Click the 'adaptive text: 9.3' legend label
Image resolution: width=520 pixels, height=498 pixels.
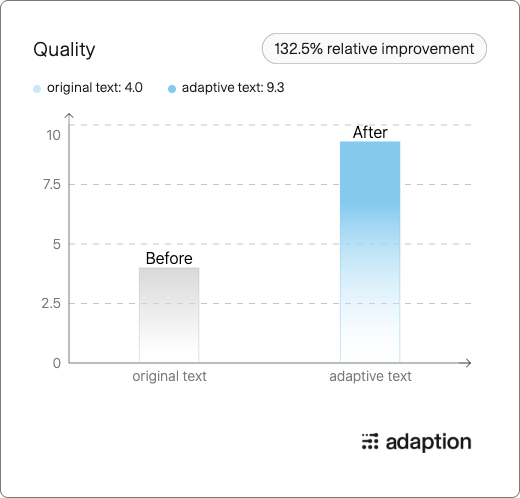pos(233,88)
